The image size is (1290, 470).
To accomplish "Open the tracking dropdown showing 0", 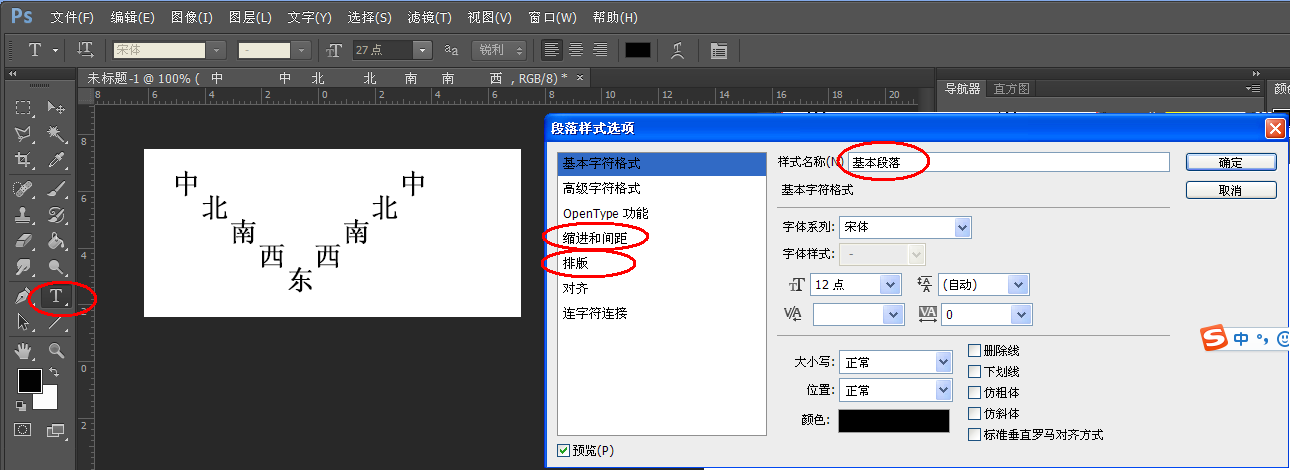I will pyautogui.click(x=1021, y=315).
